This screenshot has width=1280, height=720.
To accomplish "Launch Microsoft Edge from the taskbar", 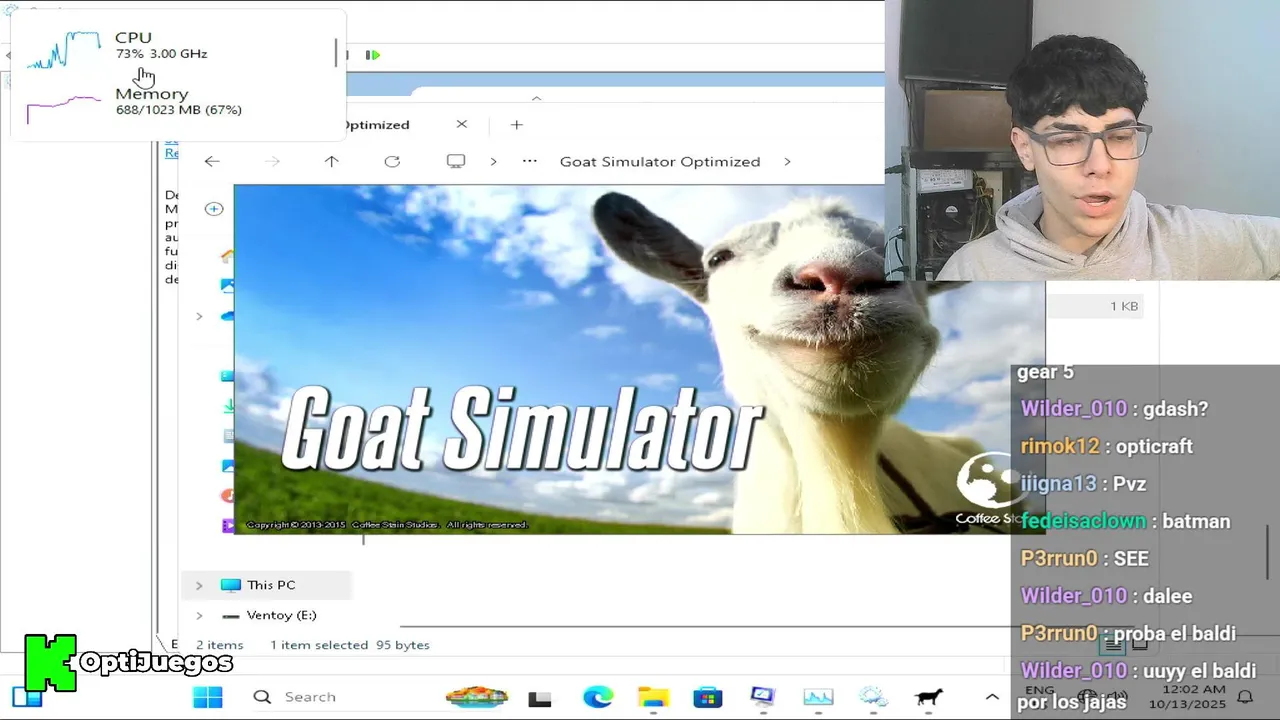I will tap(598, 697).
